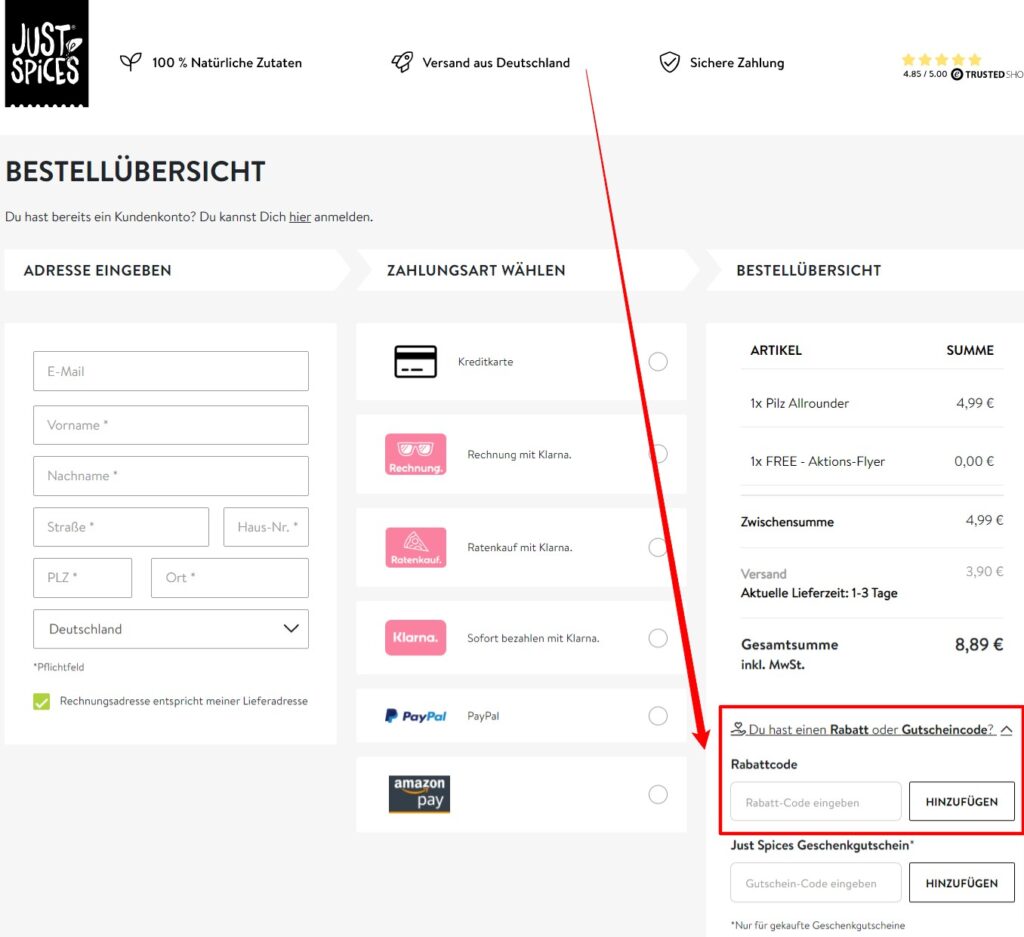1024x937 pixels.
Task: Click the E-Mail input field
Action: [x=171, y=371]
